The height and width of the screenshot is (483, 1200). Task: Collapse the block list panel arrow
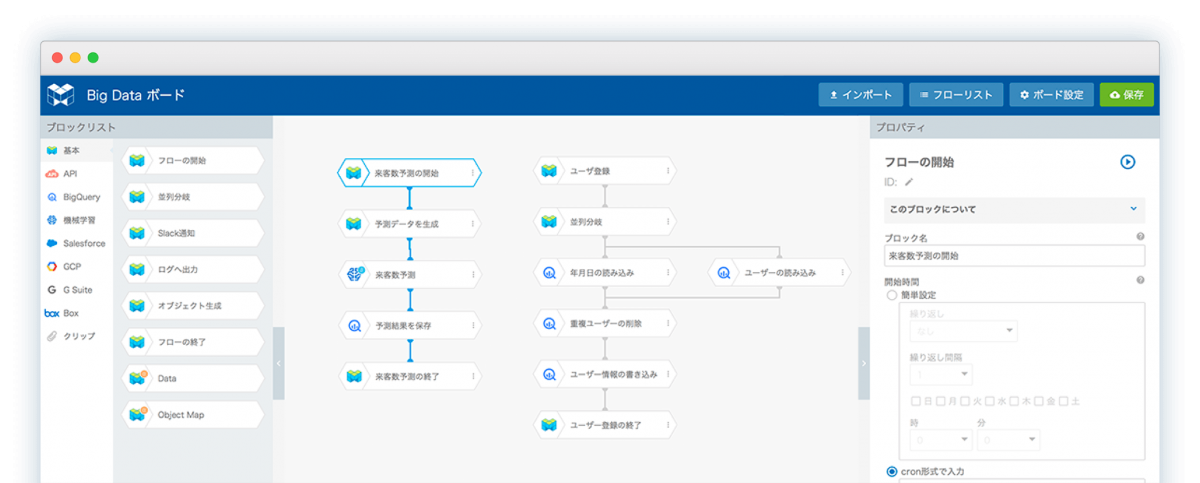(x=279, y=364)
